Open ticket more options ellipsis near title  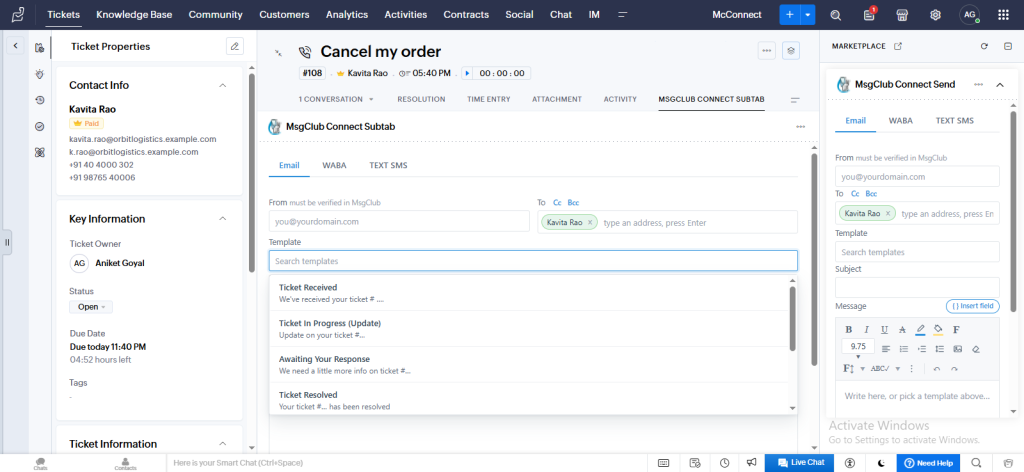tap(767, 50)
